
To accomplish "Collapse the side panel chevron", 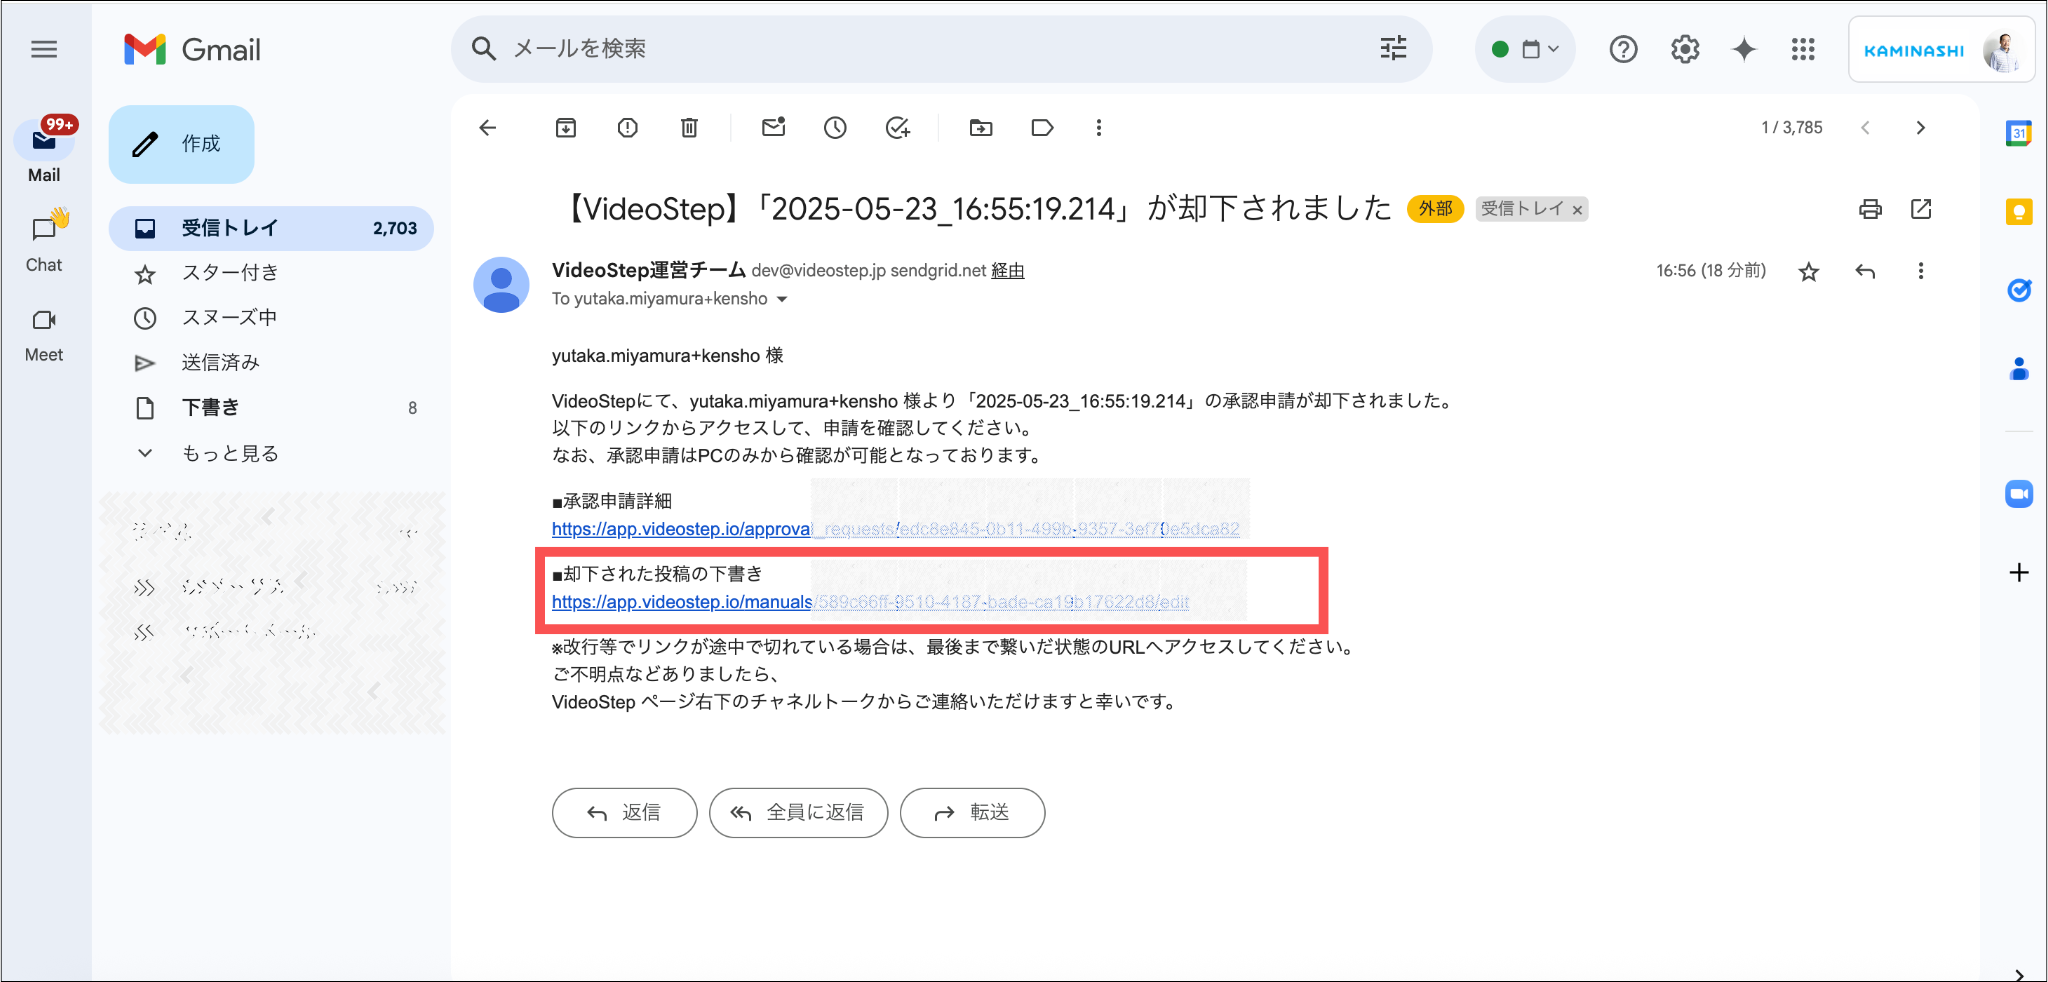I will 2019,974.
